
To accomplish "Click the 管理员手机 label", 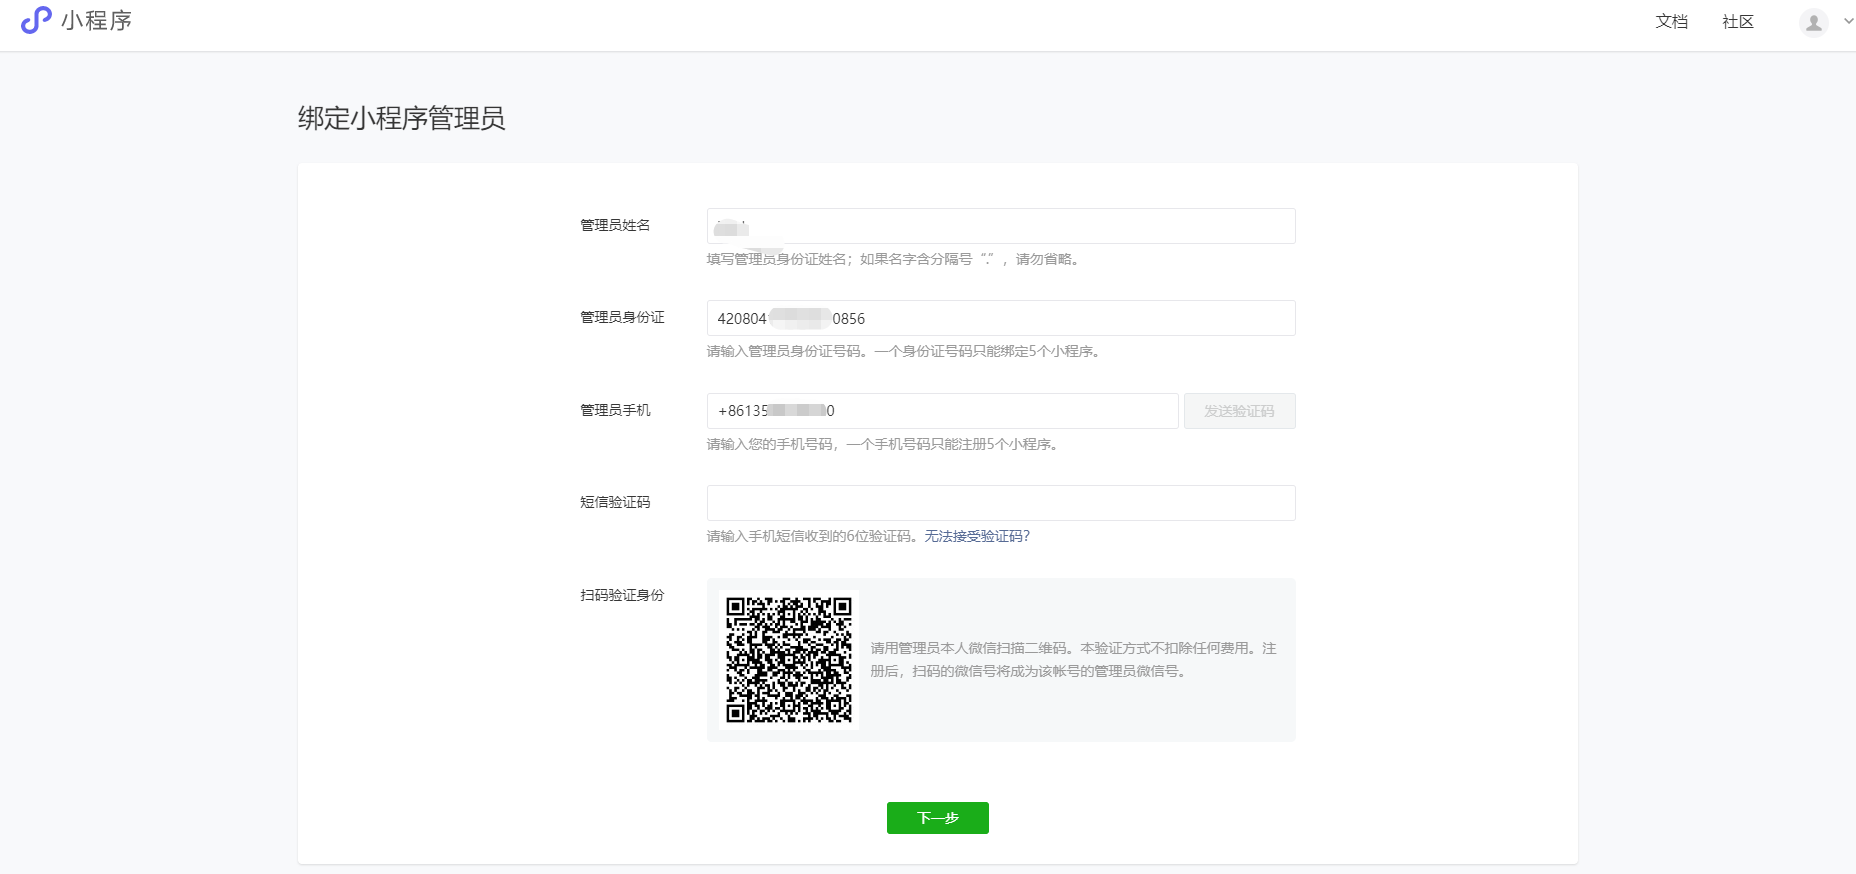I will [615, 411].
